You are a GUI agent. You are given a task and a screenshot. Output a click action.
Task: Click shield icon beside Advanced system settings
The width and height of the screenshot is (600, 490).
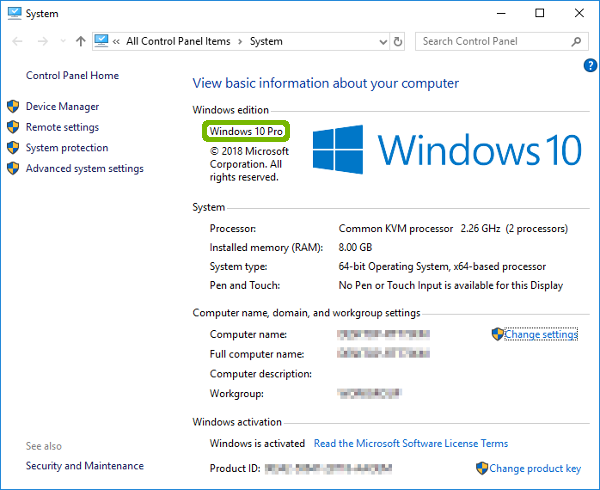coord(13,168)
